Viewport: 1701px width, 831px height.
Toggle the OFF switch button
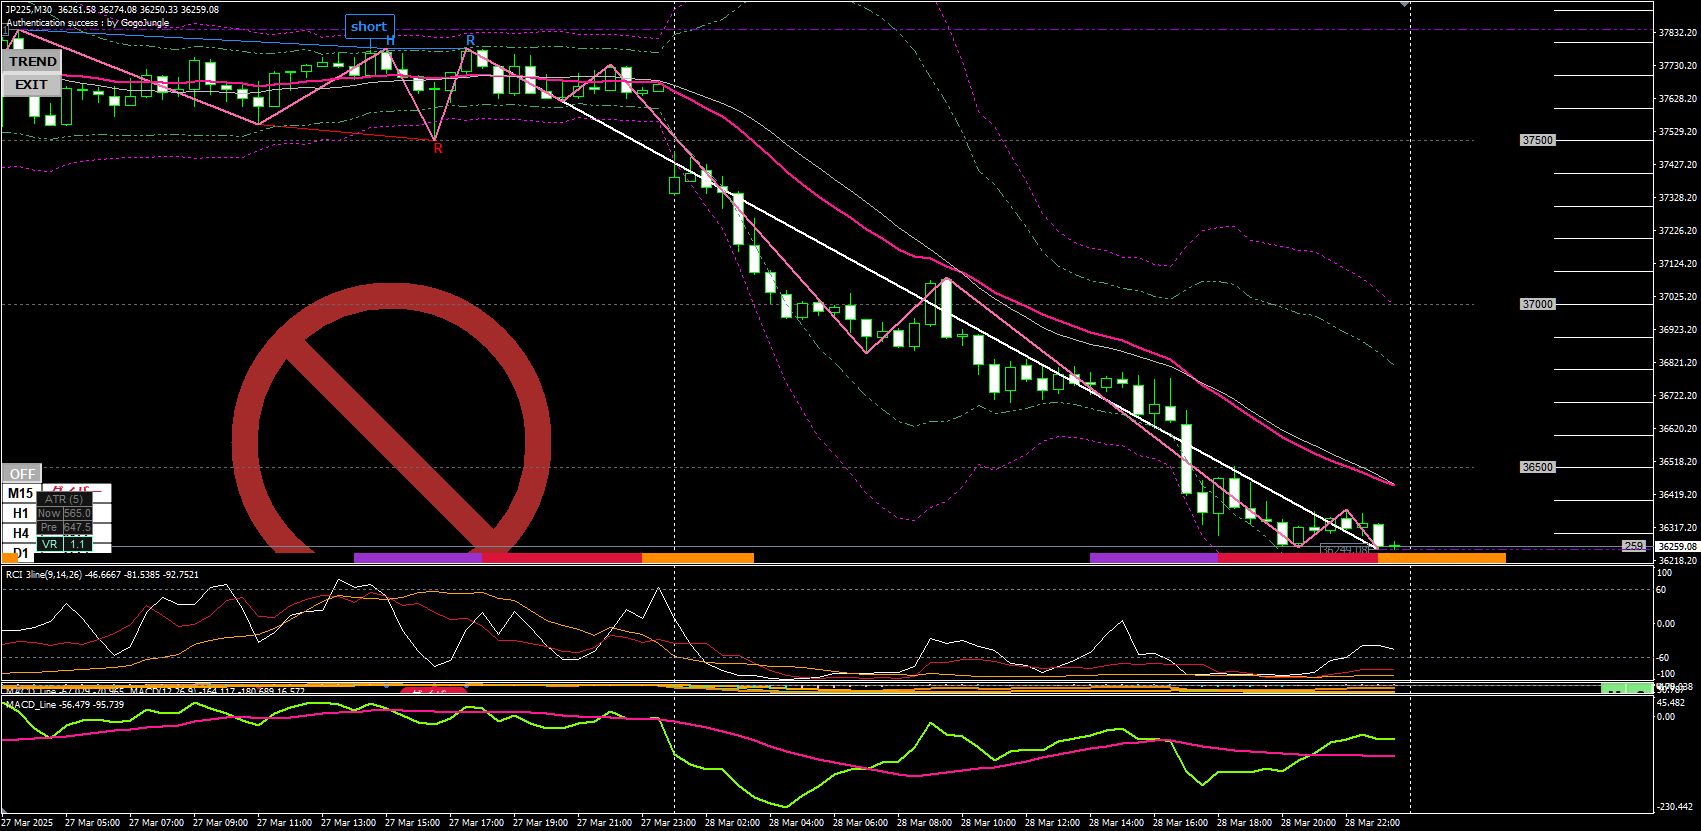22,474
